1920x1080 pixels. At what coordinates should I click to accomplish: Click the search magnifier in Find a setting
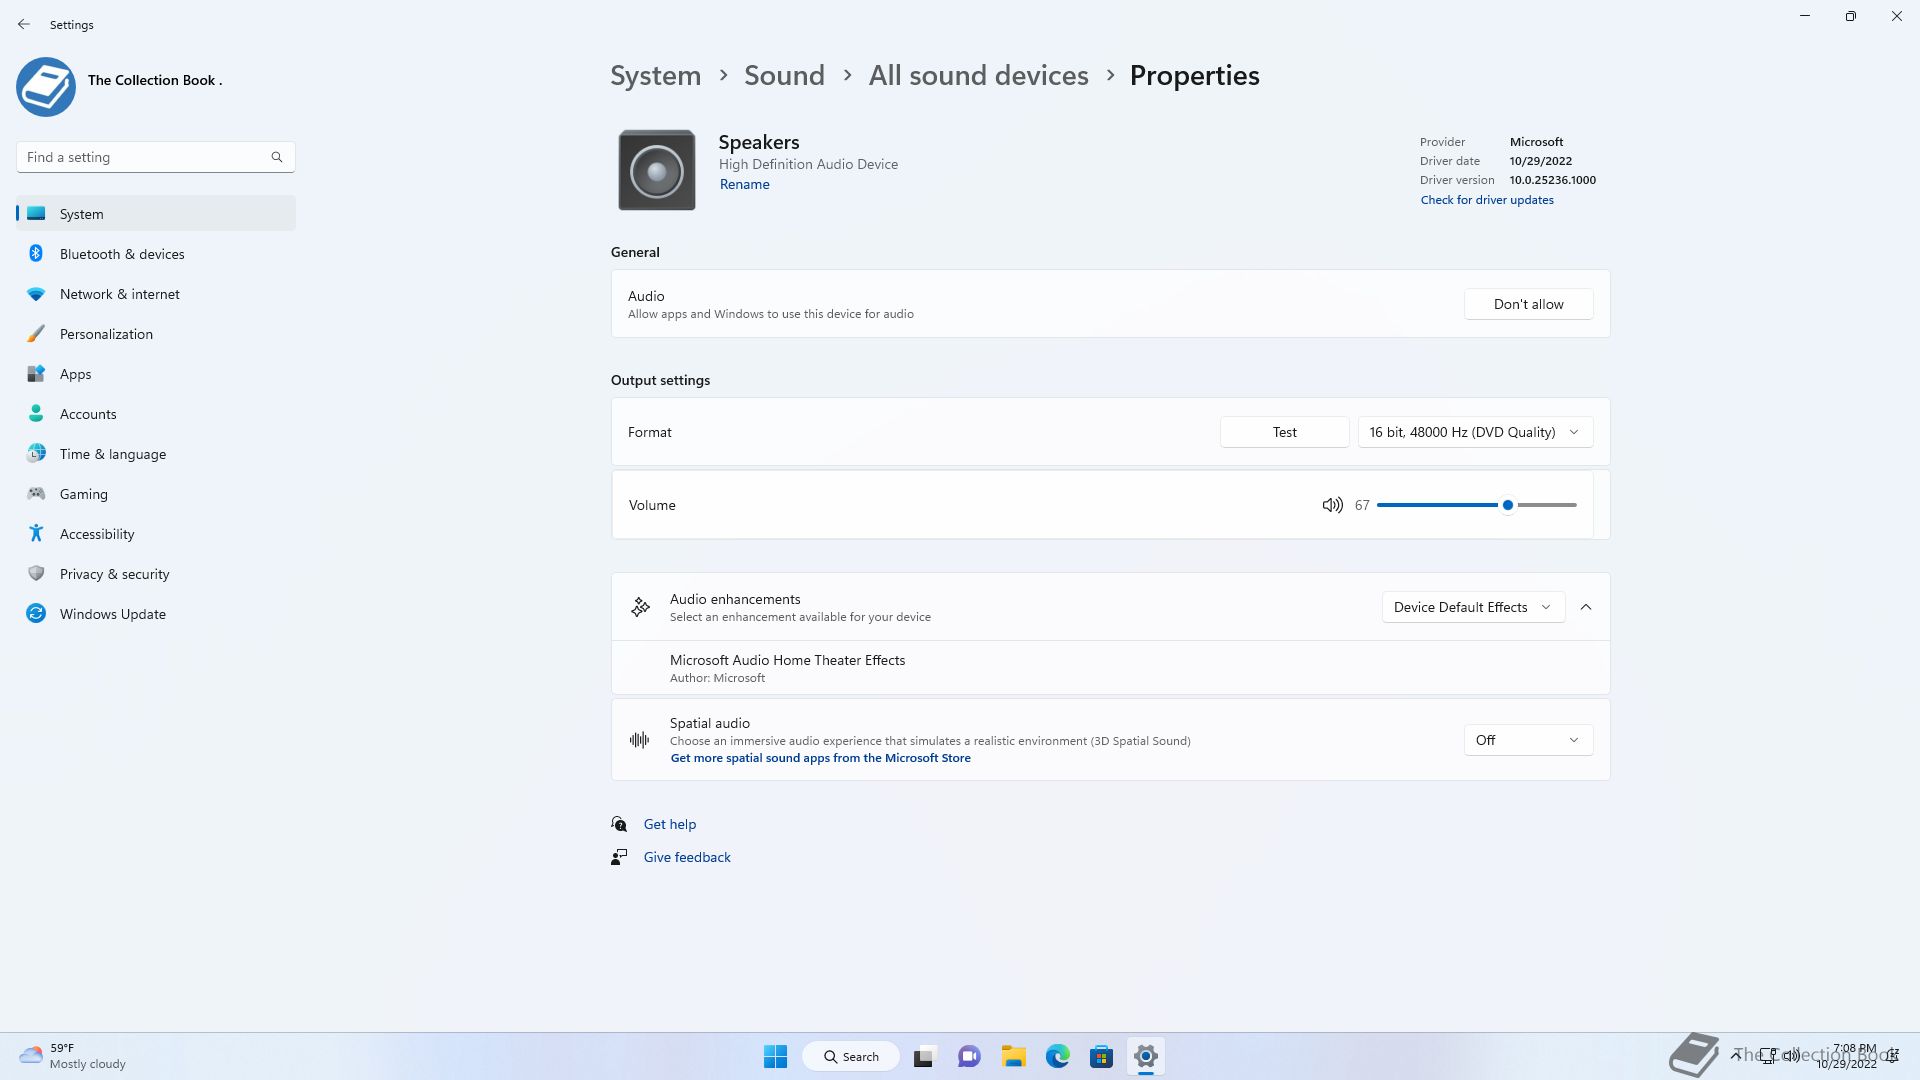tap(277, 157)
